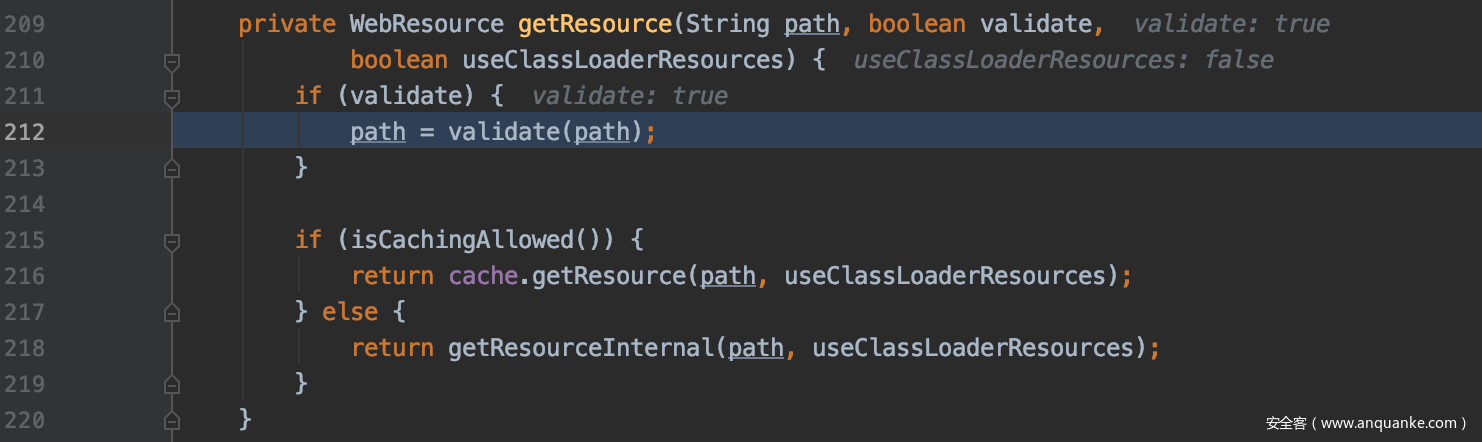Collapse the isCachingAllowed block on line 215

pyautogui.click(x=172, y=241)
